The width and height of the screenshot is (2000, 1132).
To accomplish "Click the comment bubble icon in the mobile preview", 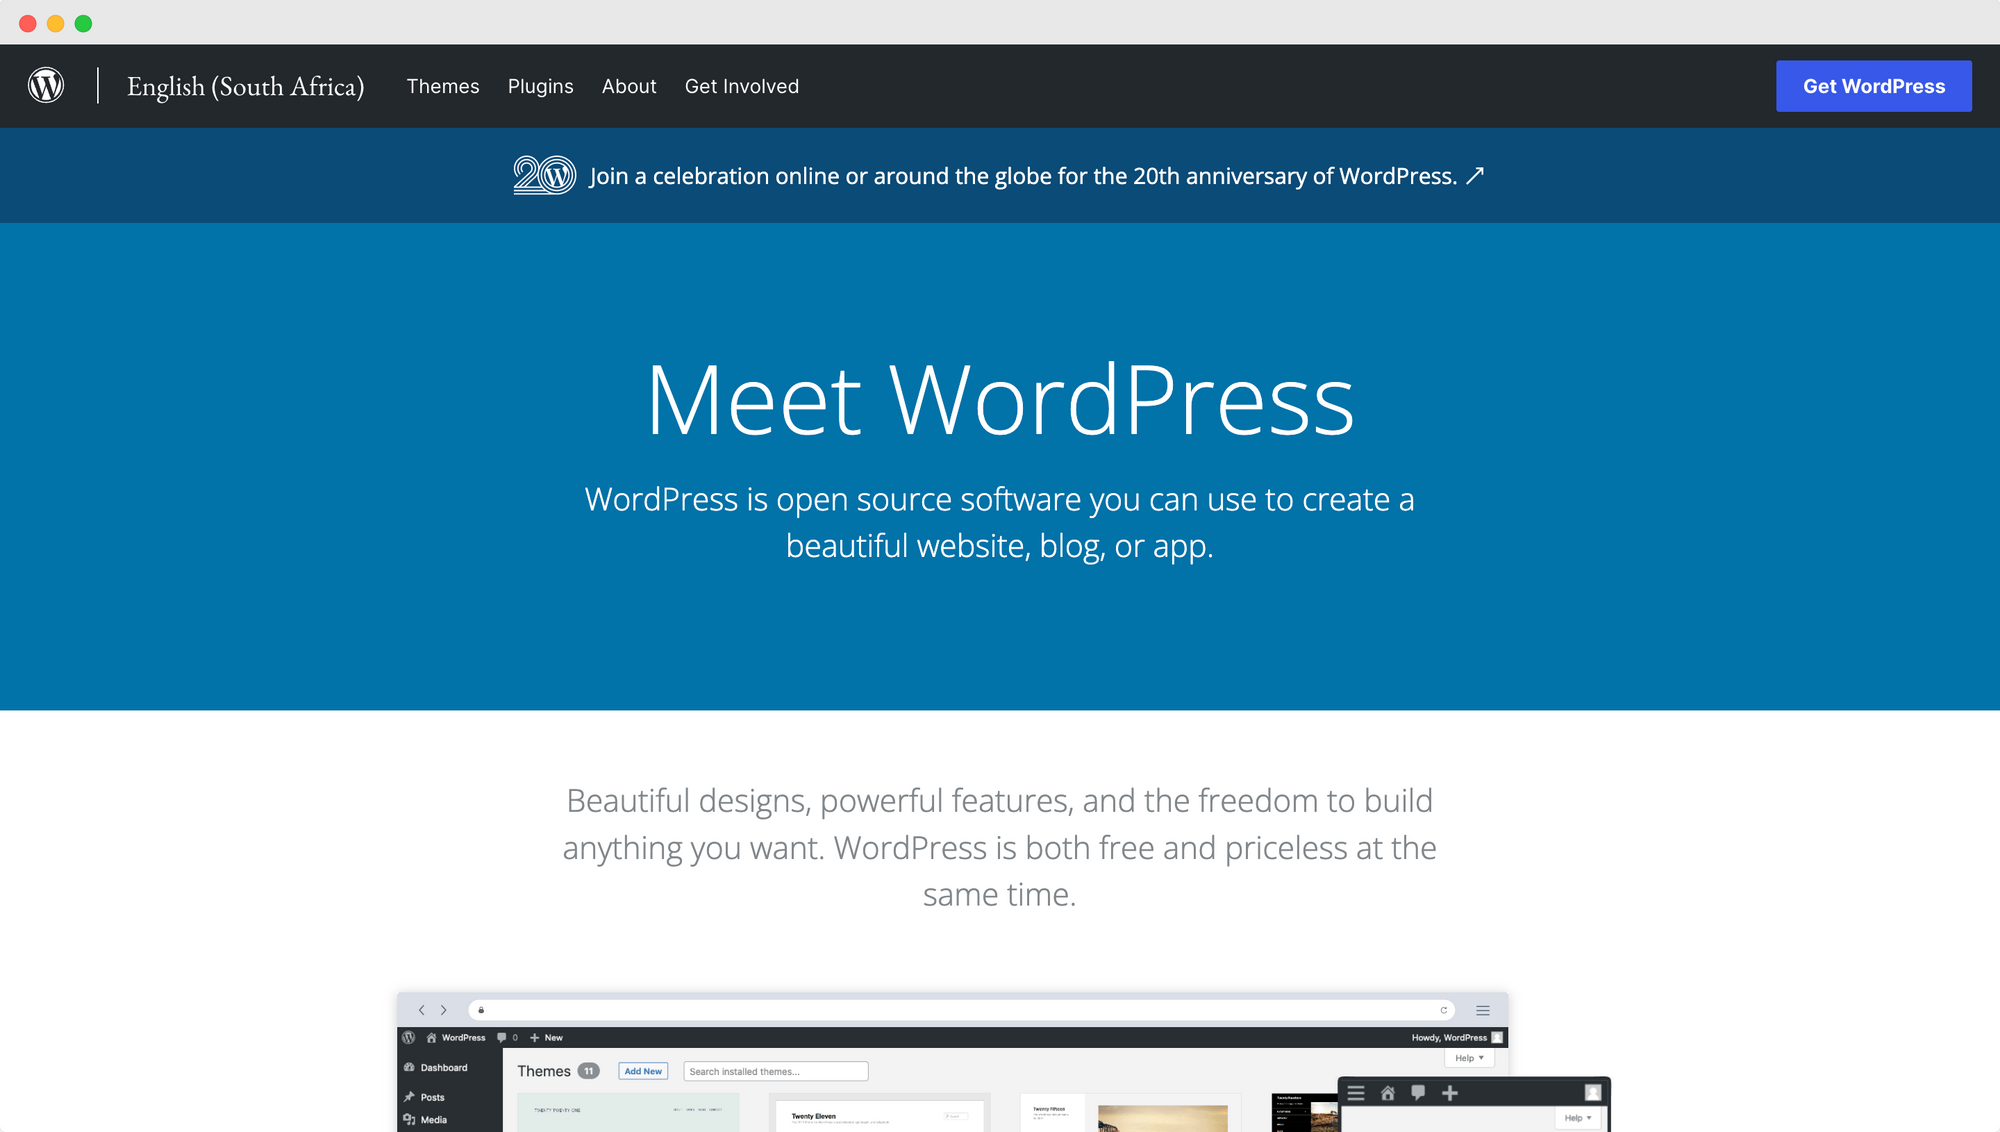I will (1418, 1093).
